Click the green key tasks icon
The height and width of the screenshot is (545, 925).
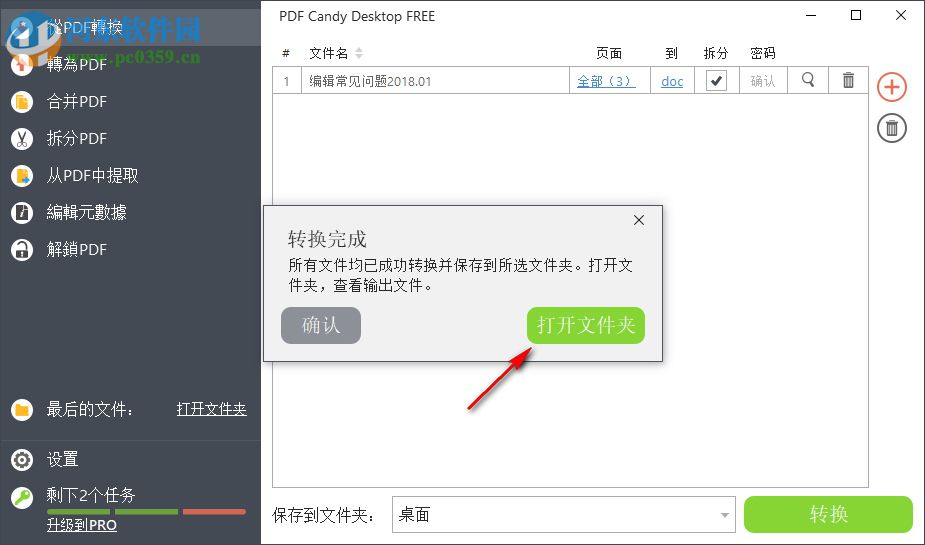pyautogui.click(x=22, y=498)
